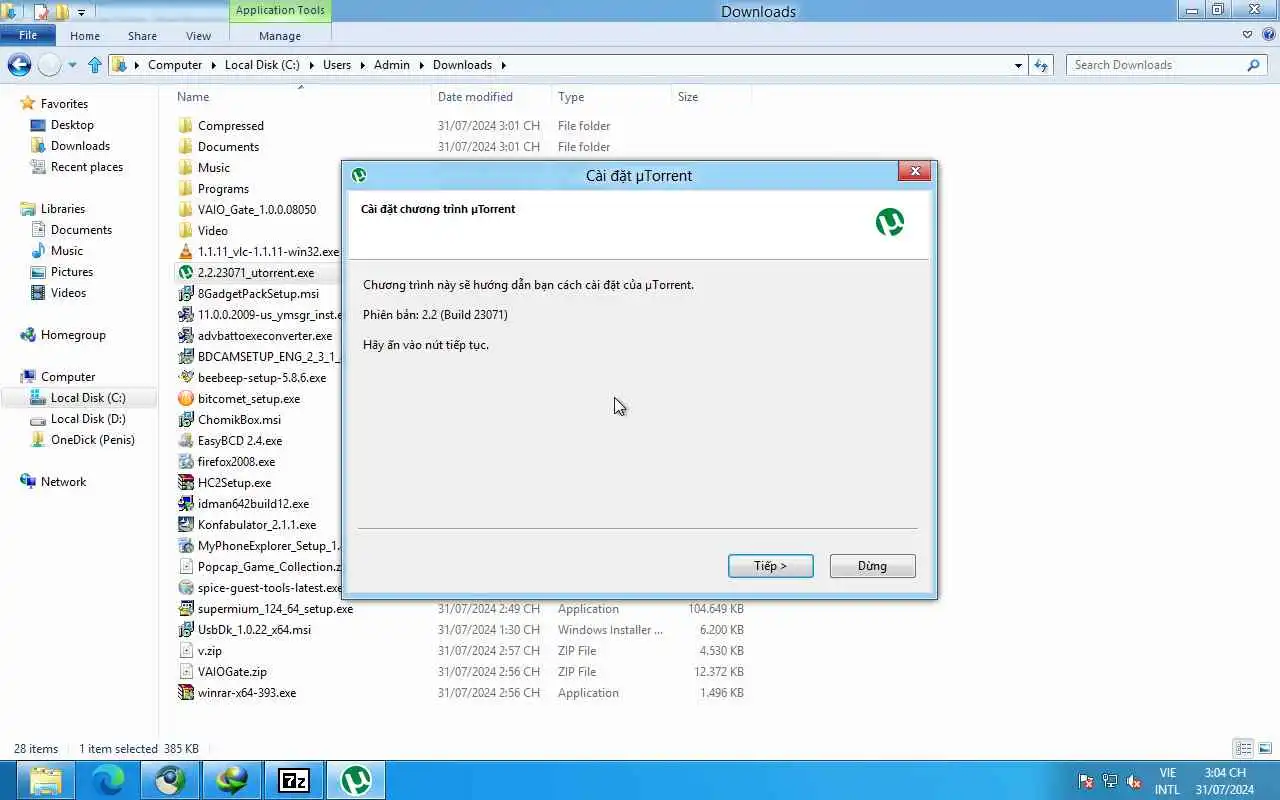Viewport: 1280px width, 800px height.
Task: Click the Forward navigation arrow in Explorer
Action: point(50,65)
